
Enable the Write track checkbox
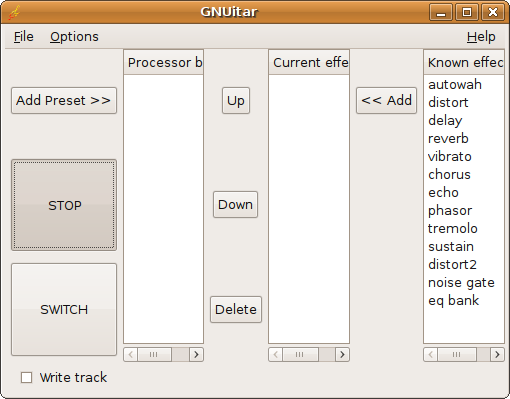[26, 378]
